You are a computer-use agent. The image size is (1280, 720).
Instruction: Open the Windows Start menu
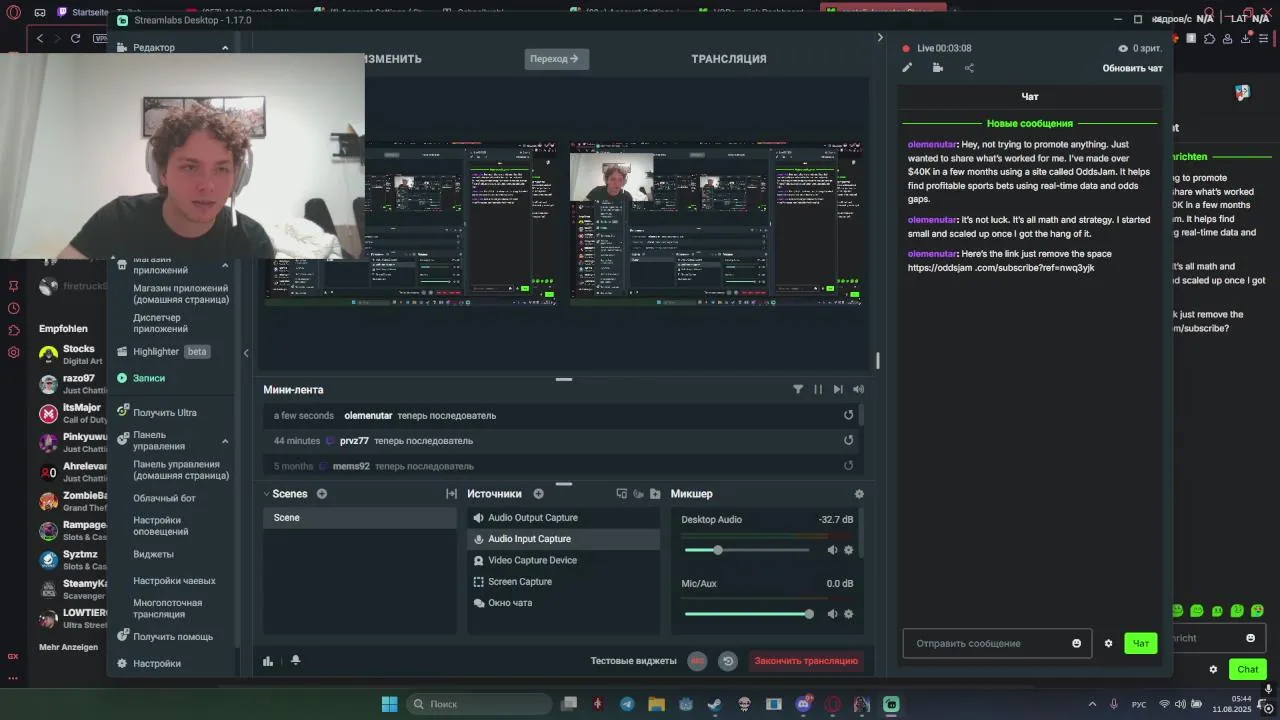[x=389, y=704]
